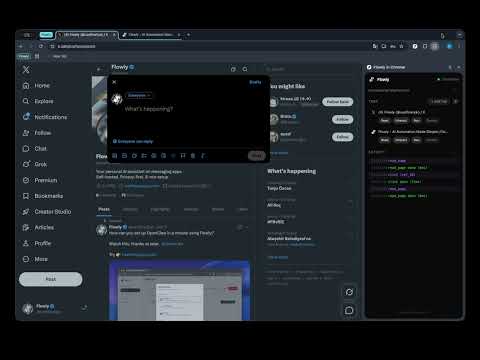The height and width of the screenshot is (360, 480).
Task: Open a new browser tab
Action: pyautogui.click(x=188, y=35)
